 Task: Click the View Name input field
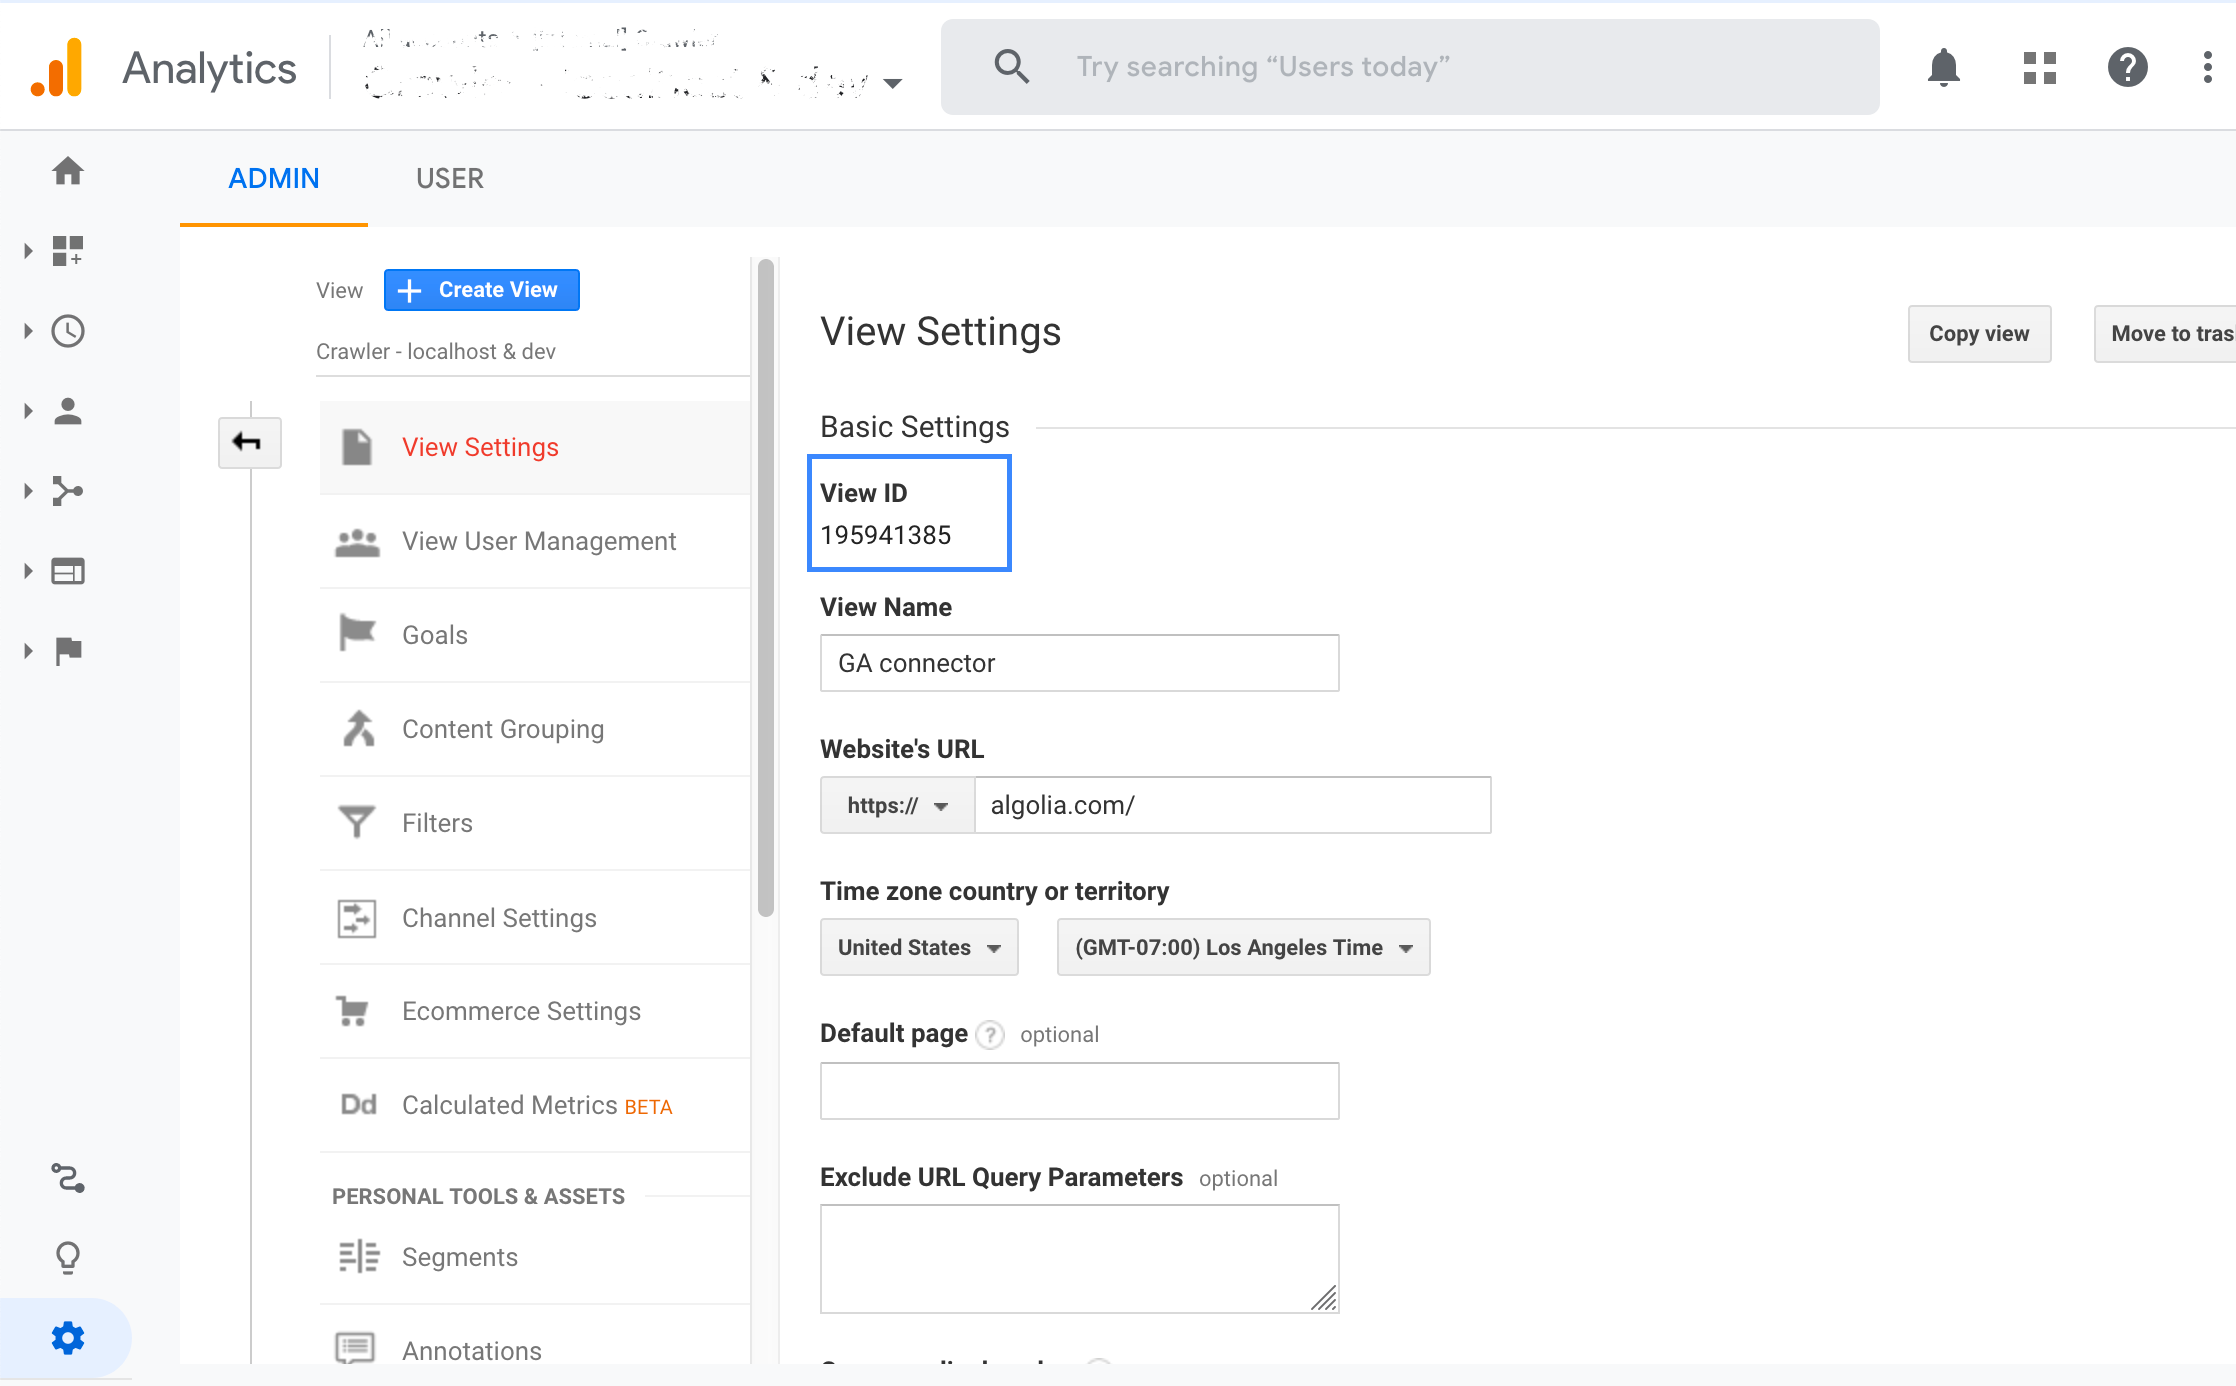(1078, 663)
